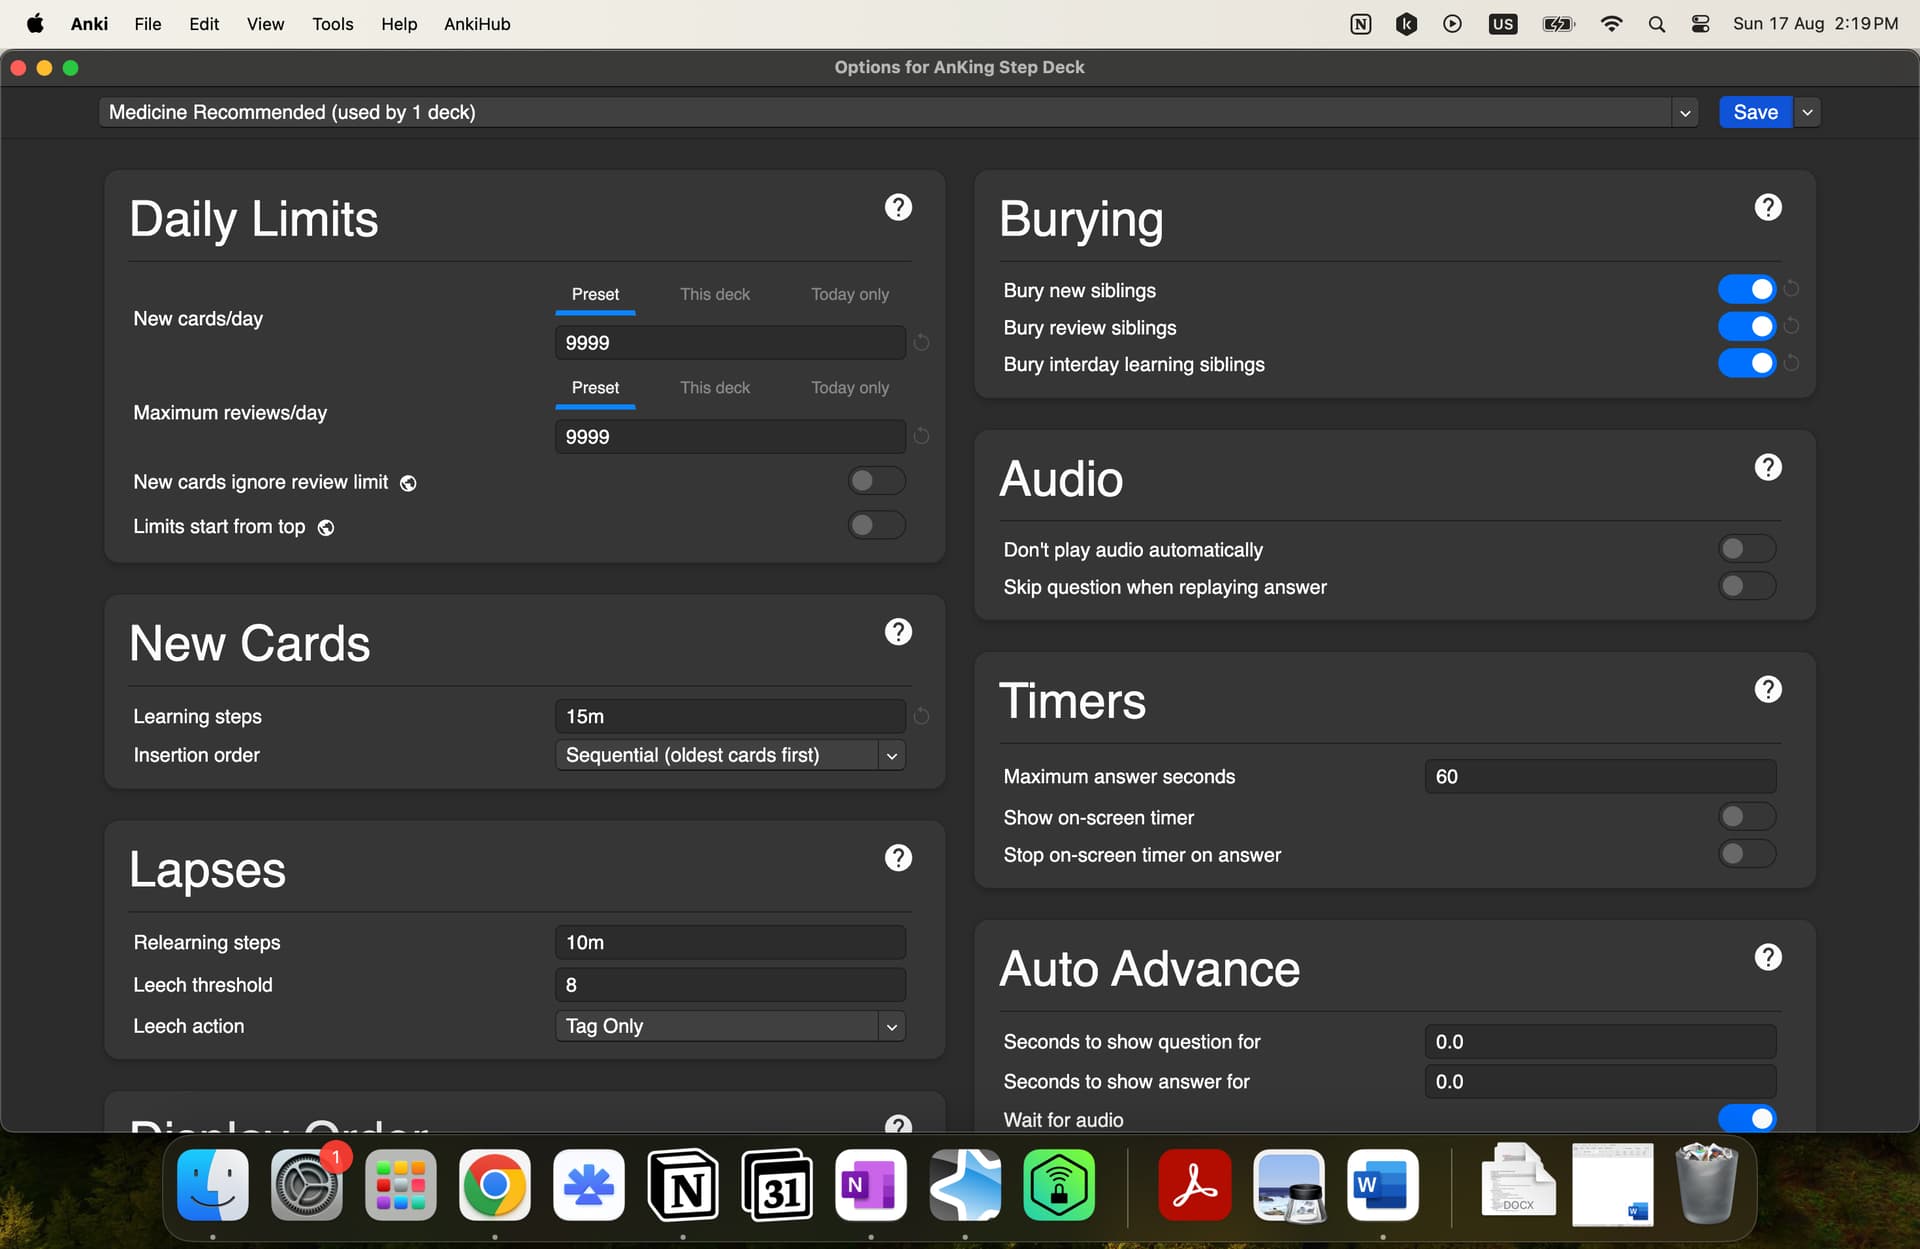
Task: Open Notion from the dock
Action: 683,1186
